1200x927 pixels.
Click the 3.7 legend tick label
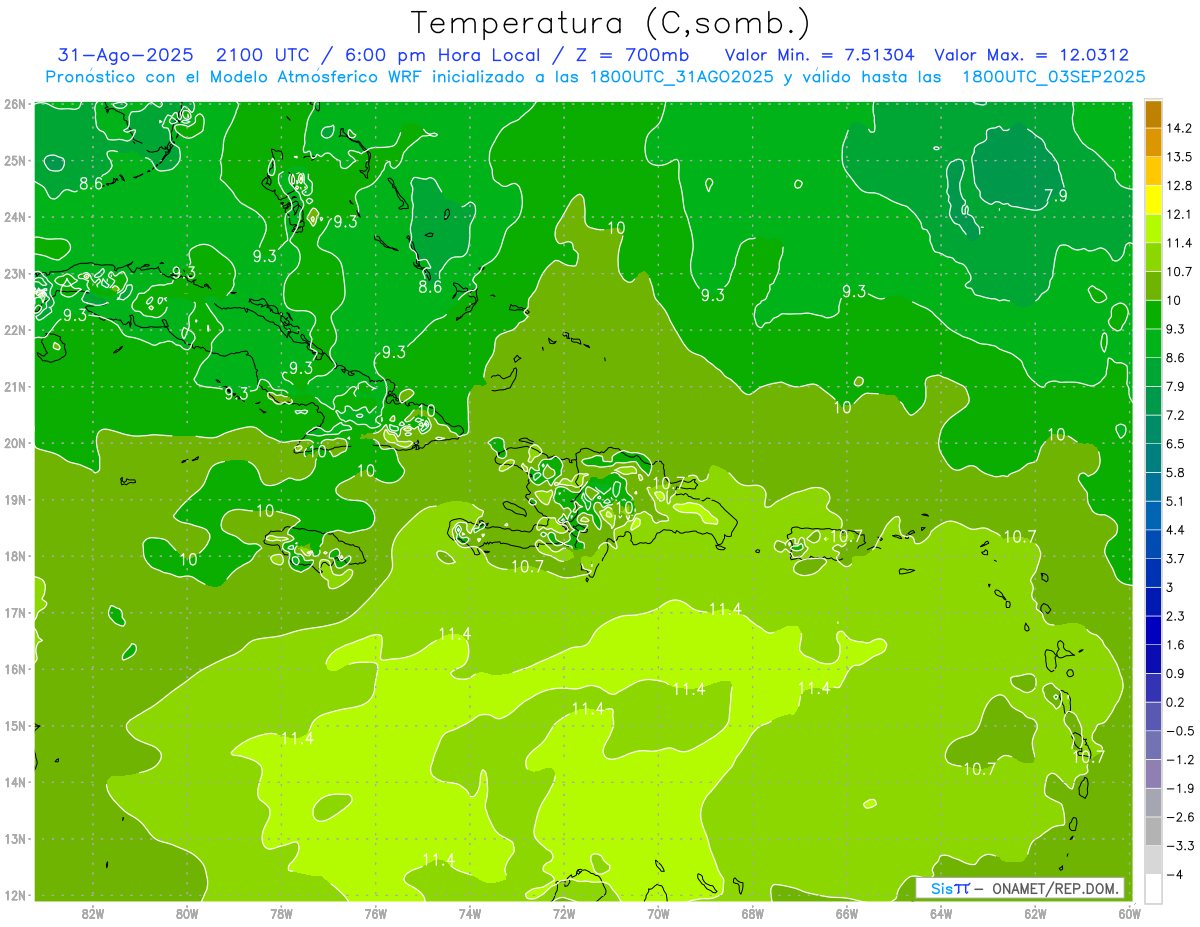tap(1177, 558)
